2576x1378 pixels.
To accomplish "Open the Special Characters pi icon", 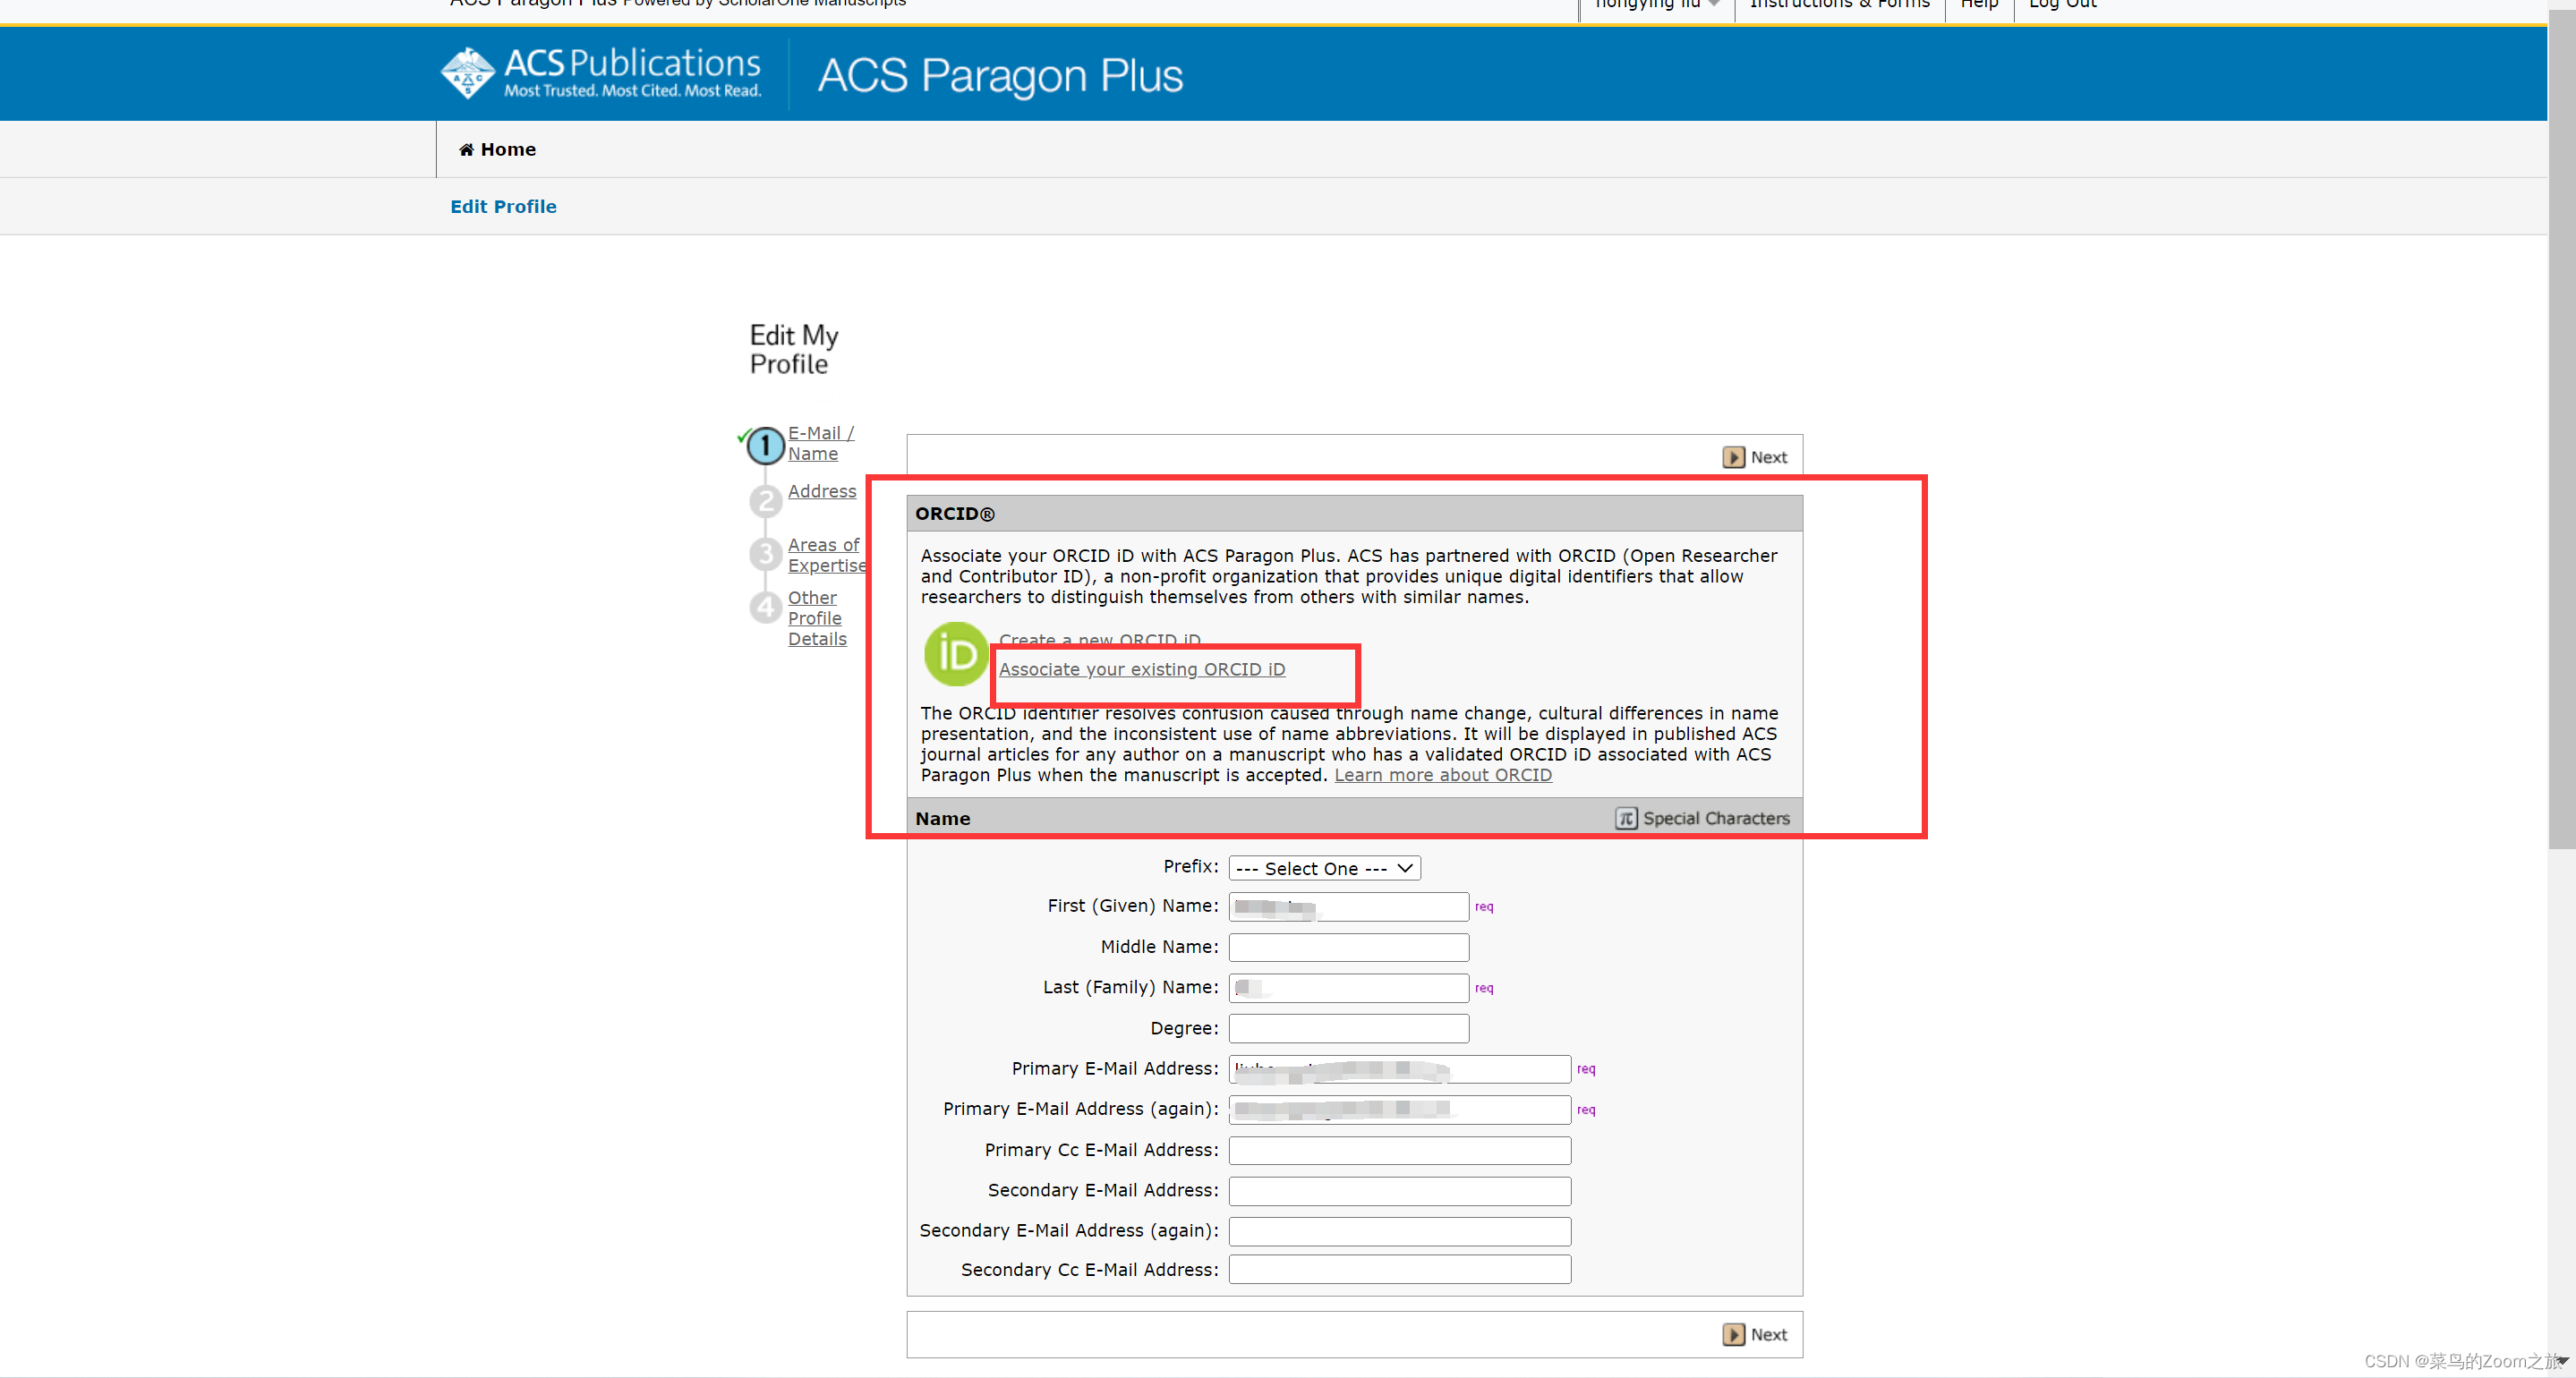I will tap(1626, 818).
